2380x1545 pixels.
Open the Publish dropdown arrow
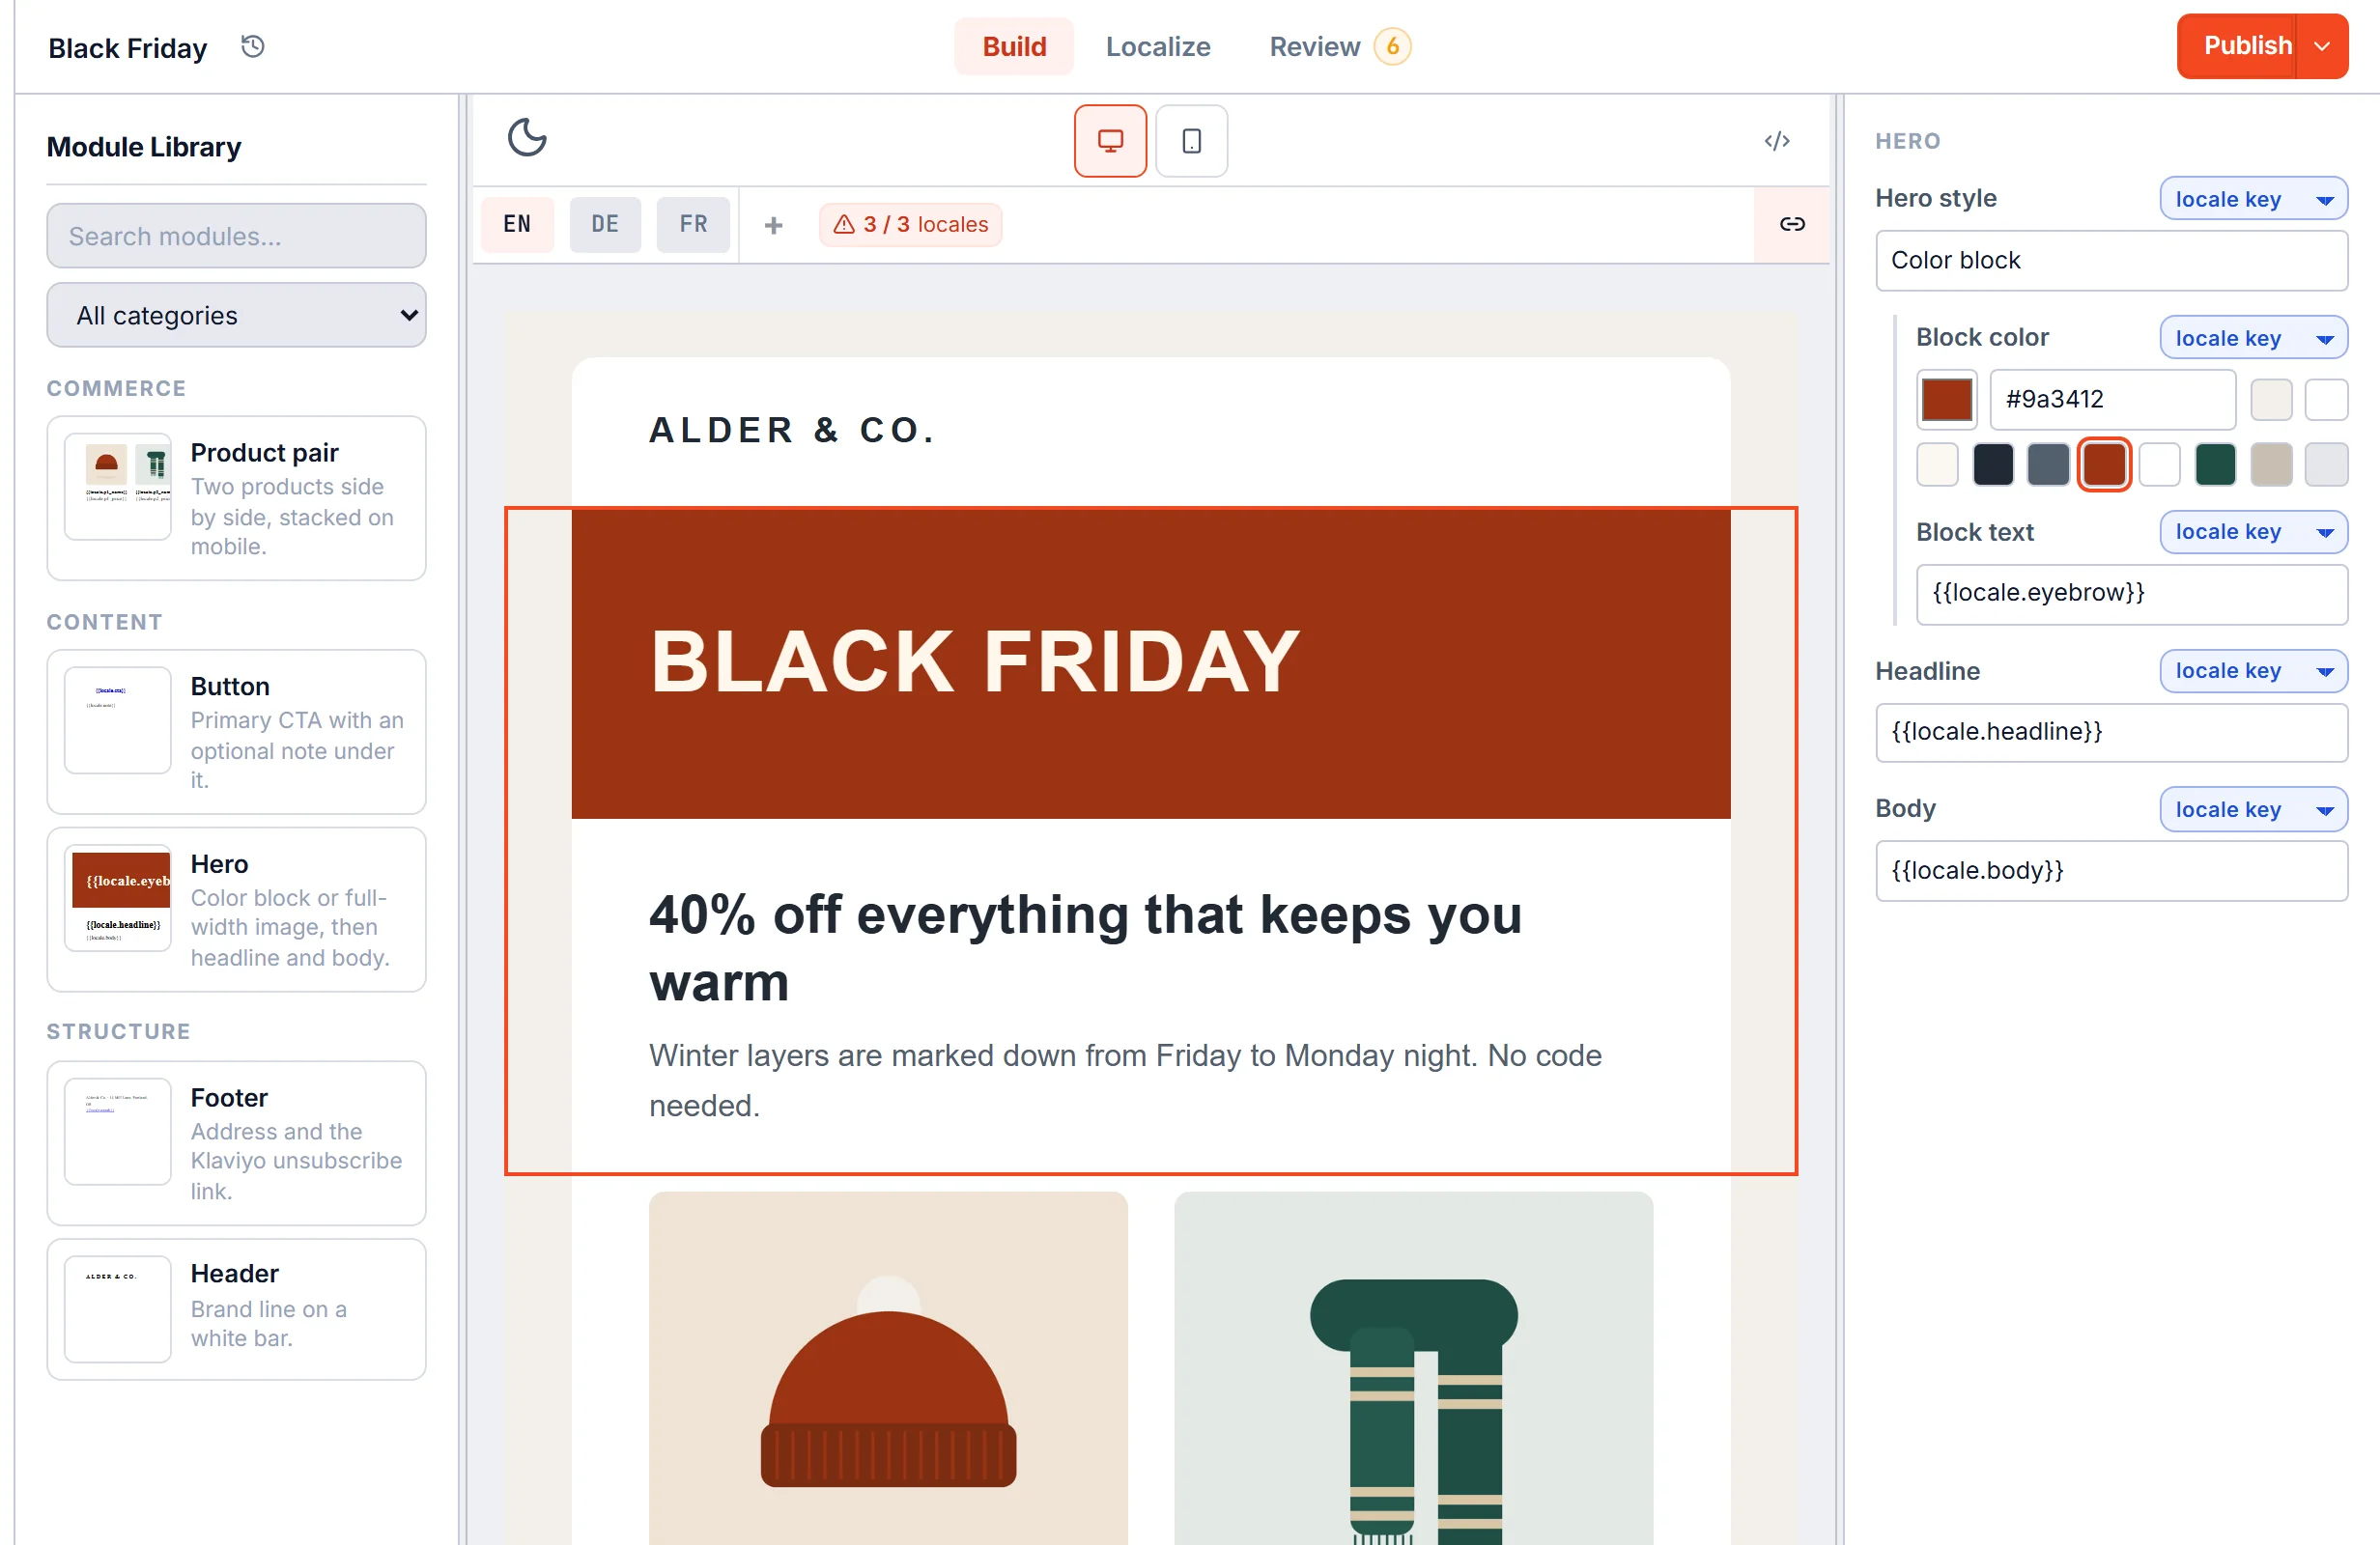pos(2323,46)
